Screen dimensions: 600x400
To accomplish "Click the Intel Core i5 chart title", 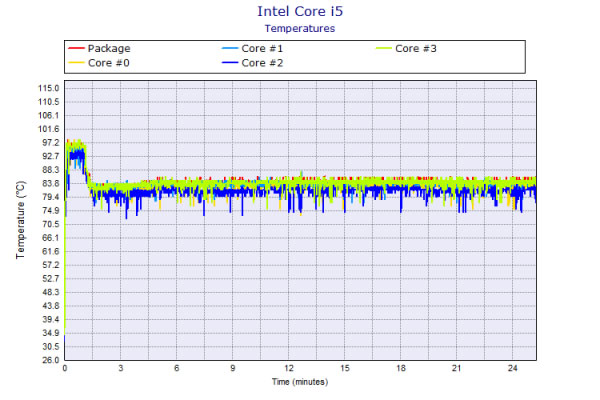I will tap(300, 11).
